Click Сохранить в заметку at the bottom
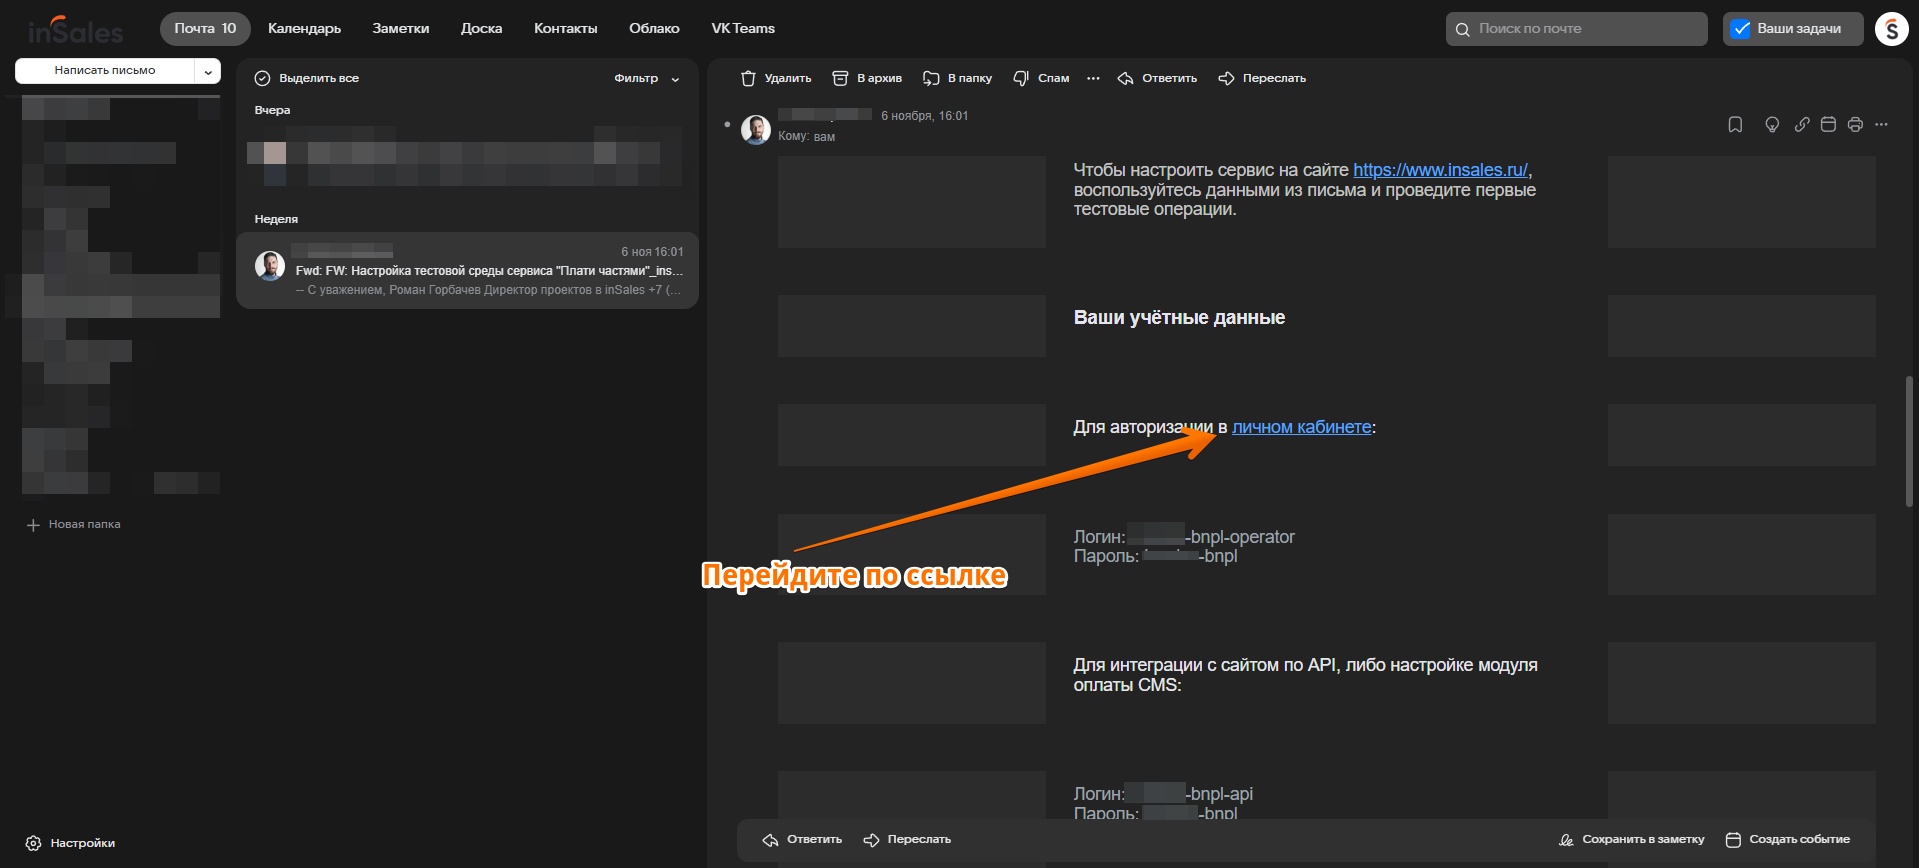Image resolution: width=1919 pixels, height=868 pixels. tap(1631, 840)
